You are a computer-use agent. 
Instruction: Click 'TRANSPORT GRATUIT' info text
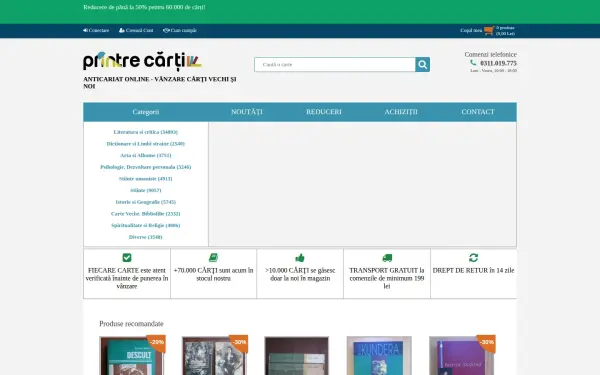pyautogui.click(x=387, y=278)
